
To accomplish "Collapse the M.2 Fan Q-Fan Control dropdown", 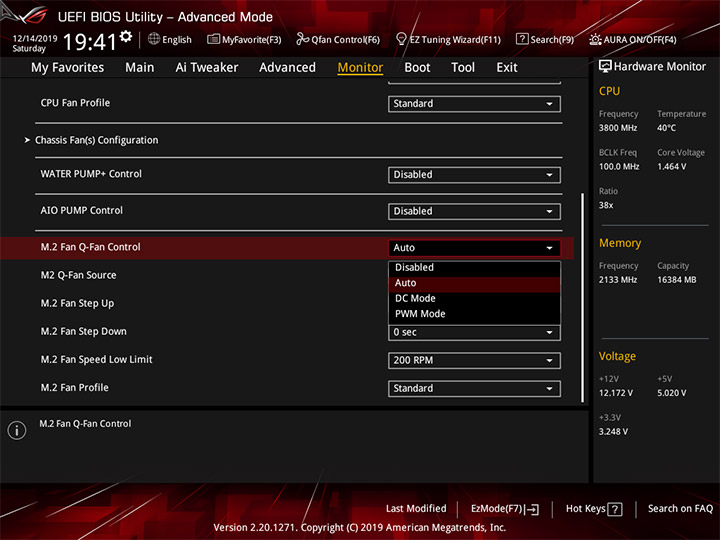I will tap(474, 248).
